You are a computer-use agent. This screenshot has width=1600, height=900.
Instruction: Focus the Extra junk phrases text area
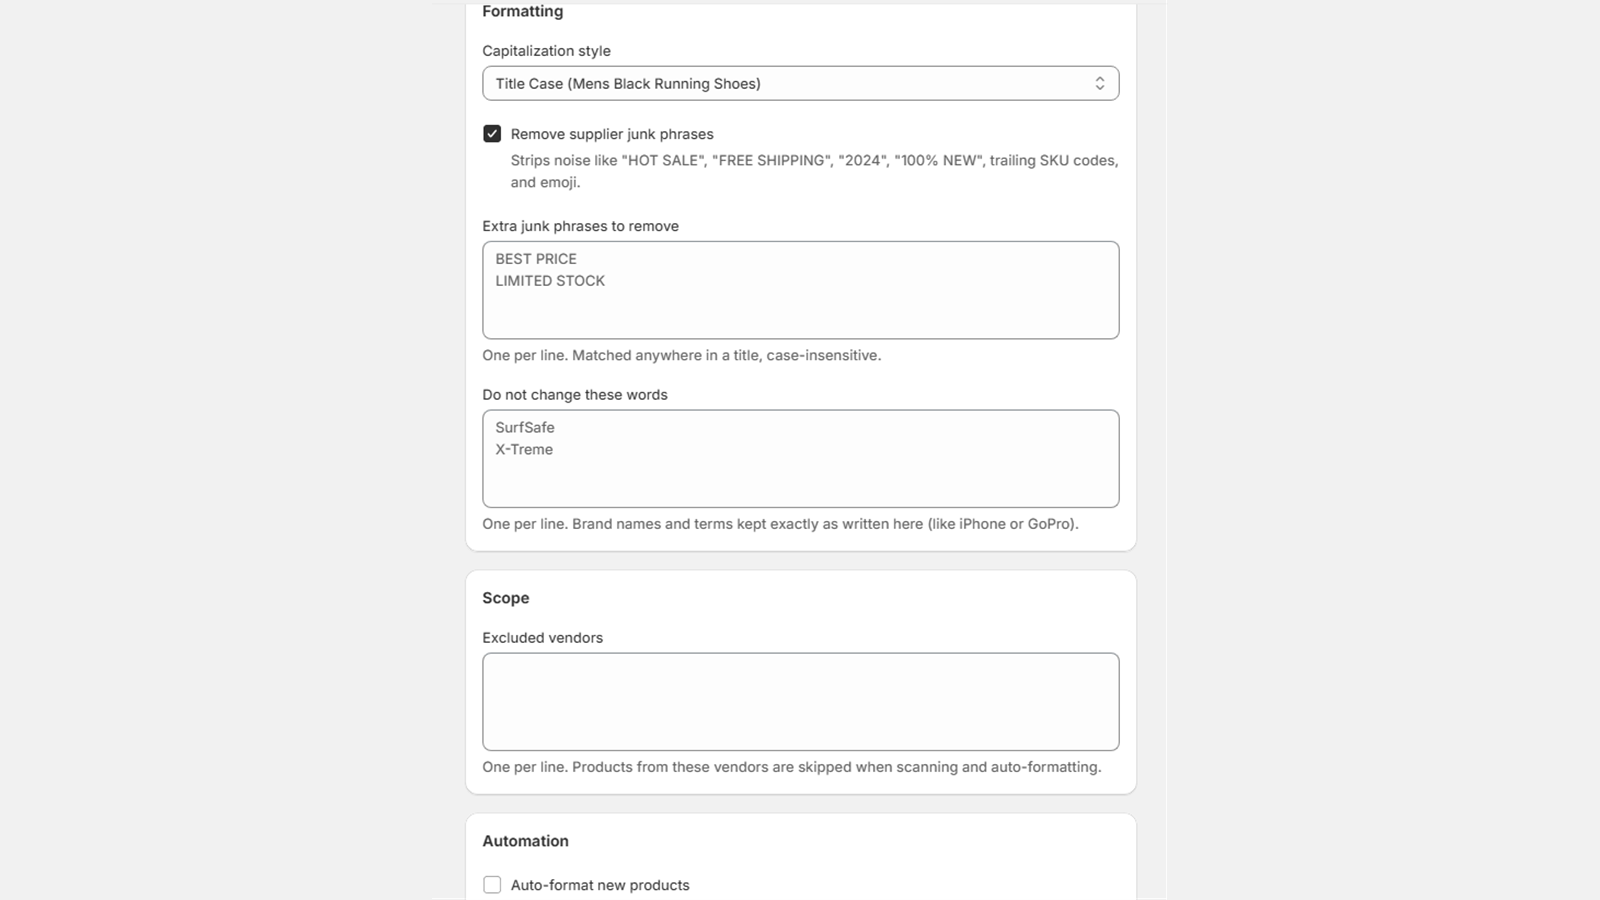[800, 290]
